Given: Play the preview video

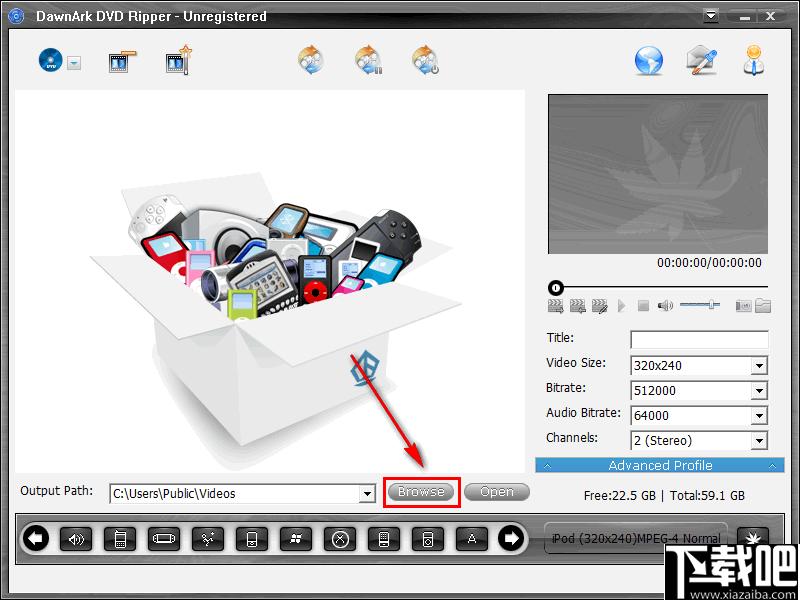Looking at the screenshot, I should pos(621,306).
